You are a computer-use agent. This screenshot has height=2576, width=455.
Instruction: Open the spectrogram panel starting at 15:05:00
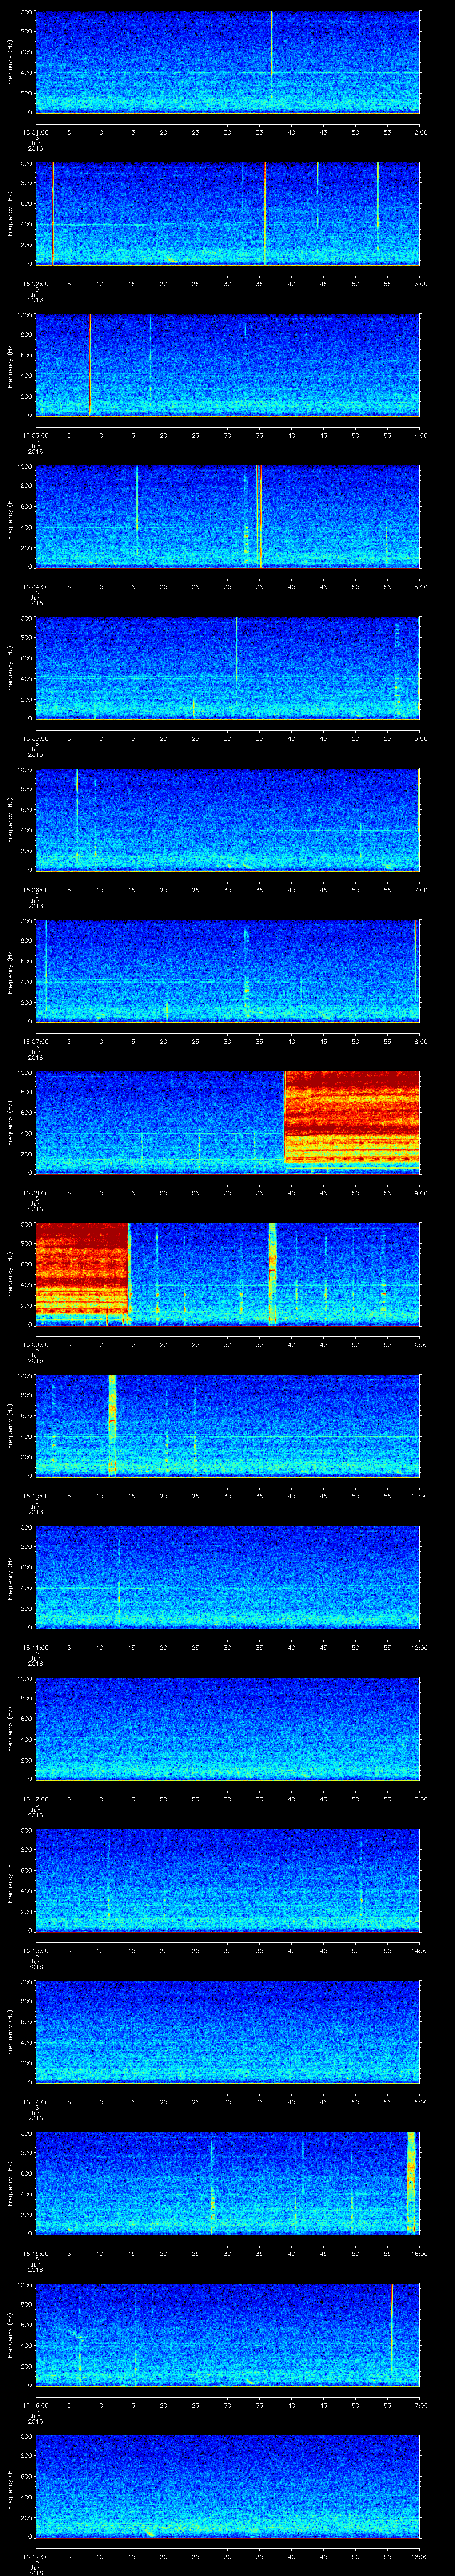(227, 668)
